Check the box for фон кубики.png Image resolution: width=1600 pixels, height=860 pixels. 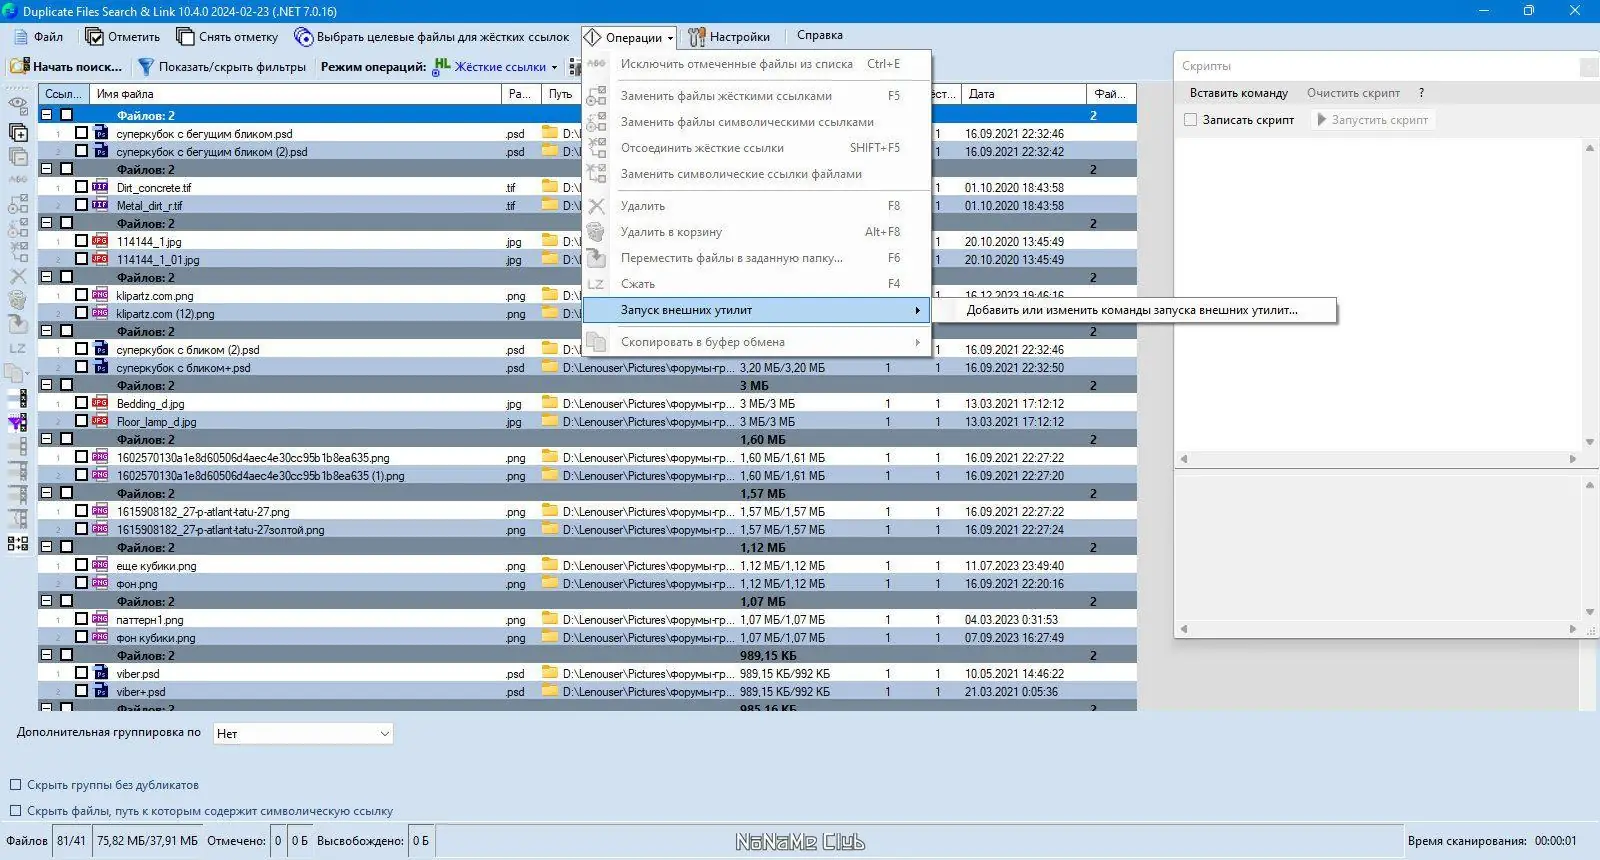click(81, 637)
